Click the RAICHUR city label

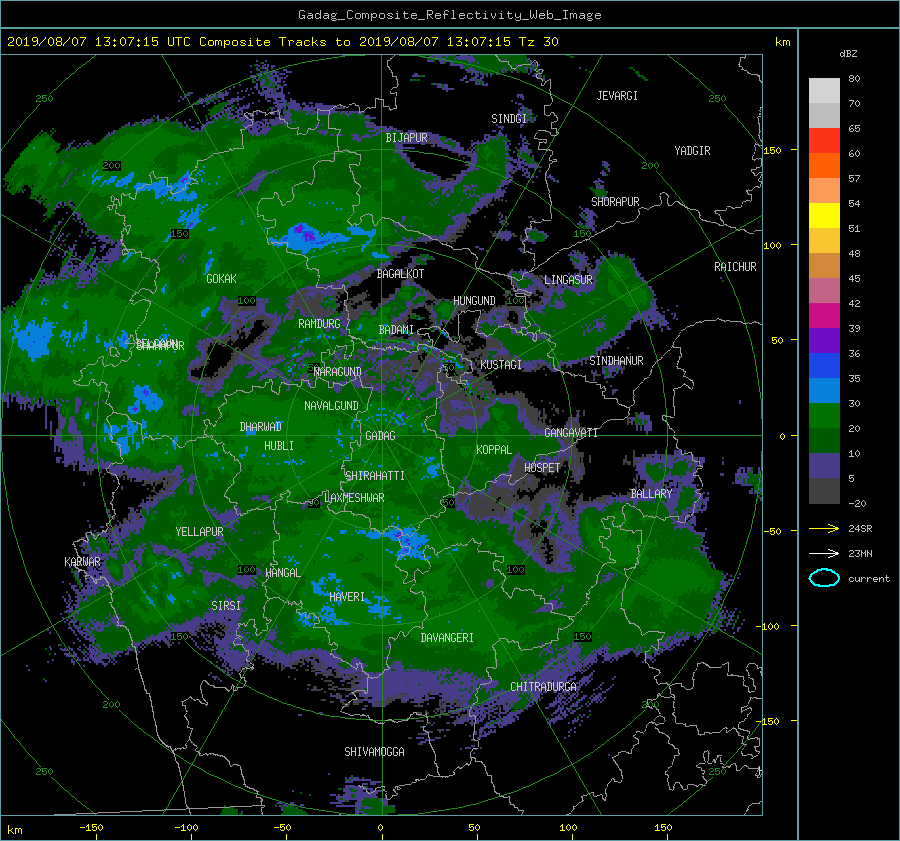[735, 267]
